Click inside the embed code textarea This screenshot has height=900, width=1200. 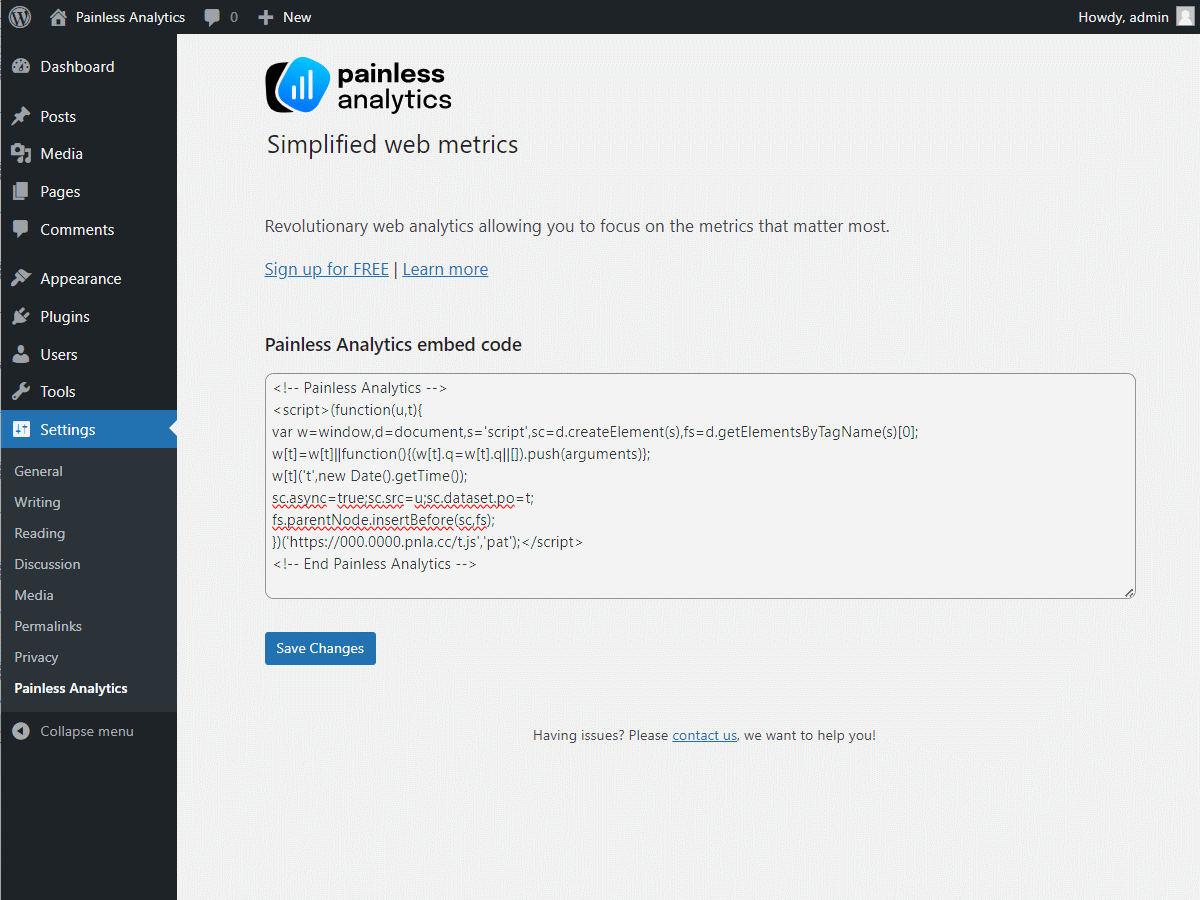[x=700, y=487]
